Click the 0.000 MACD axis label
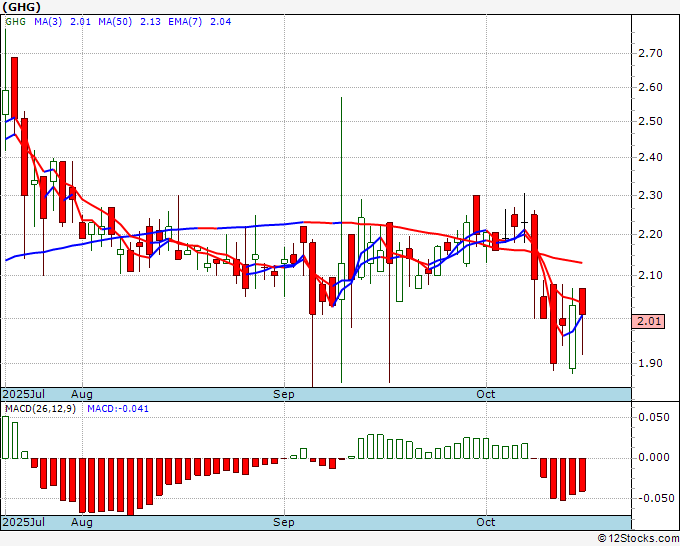The height and width of the screenshot is (546, 680). pyautogui.click(x=654, y=457)
